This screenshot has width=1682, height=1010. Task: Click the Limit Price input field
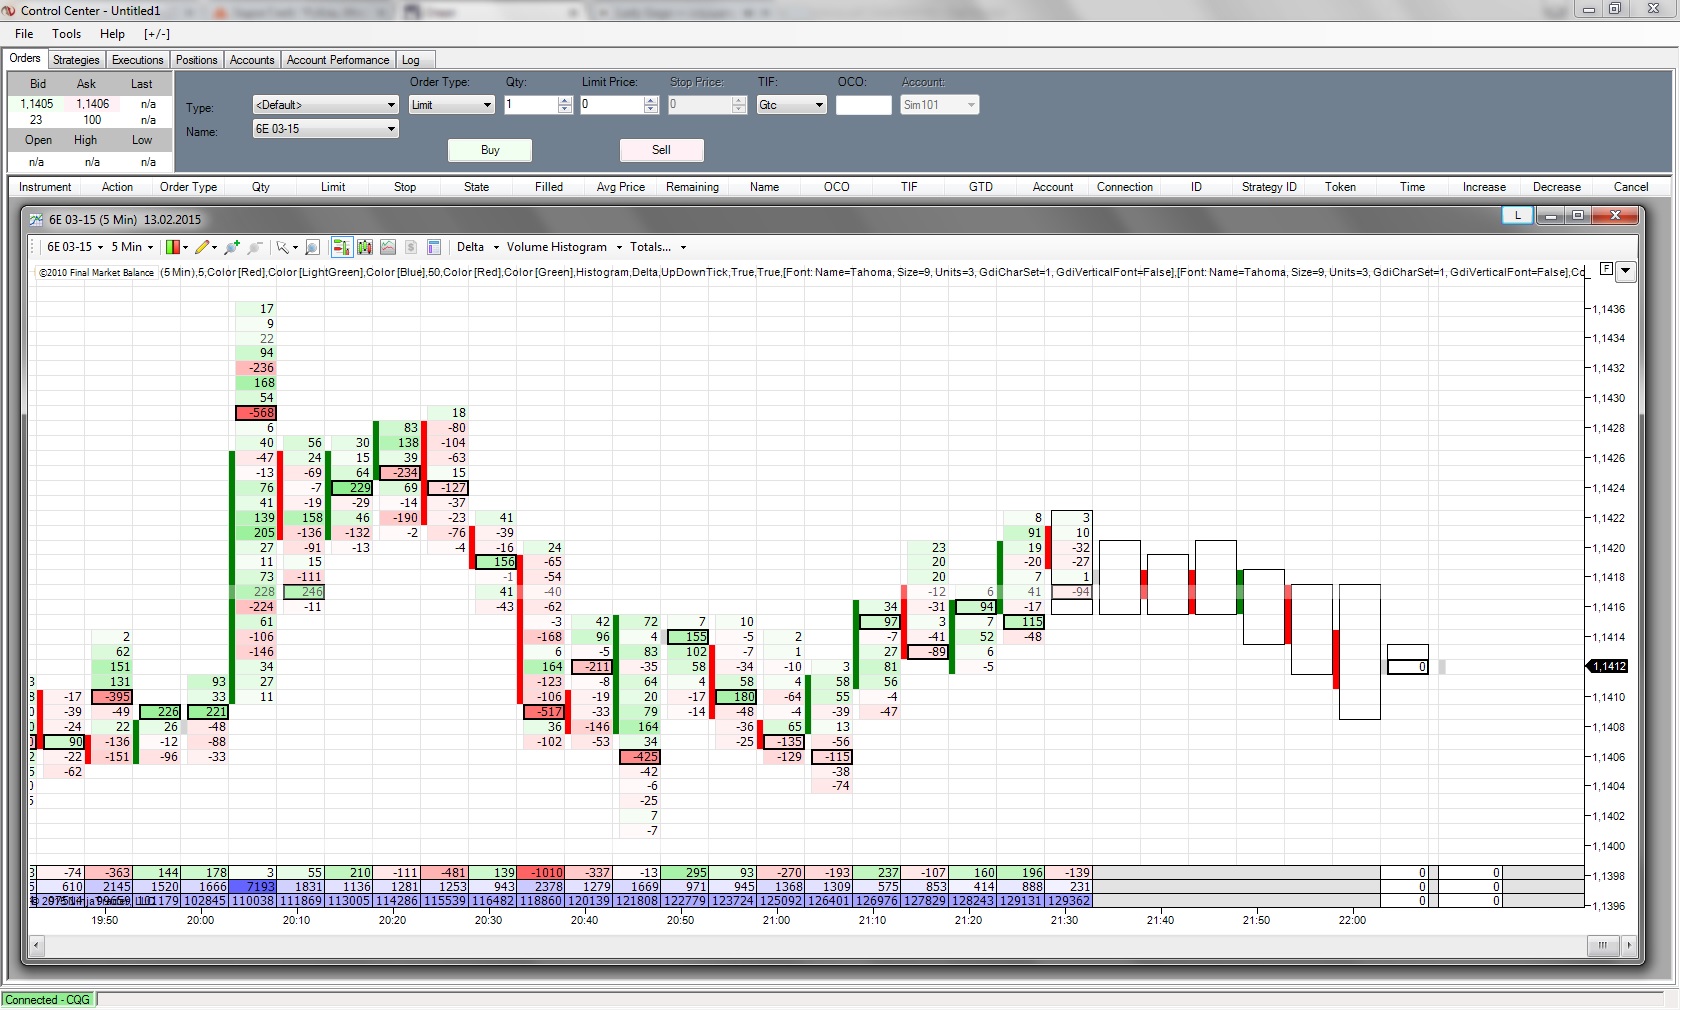(x=612, y=105)
